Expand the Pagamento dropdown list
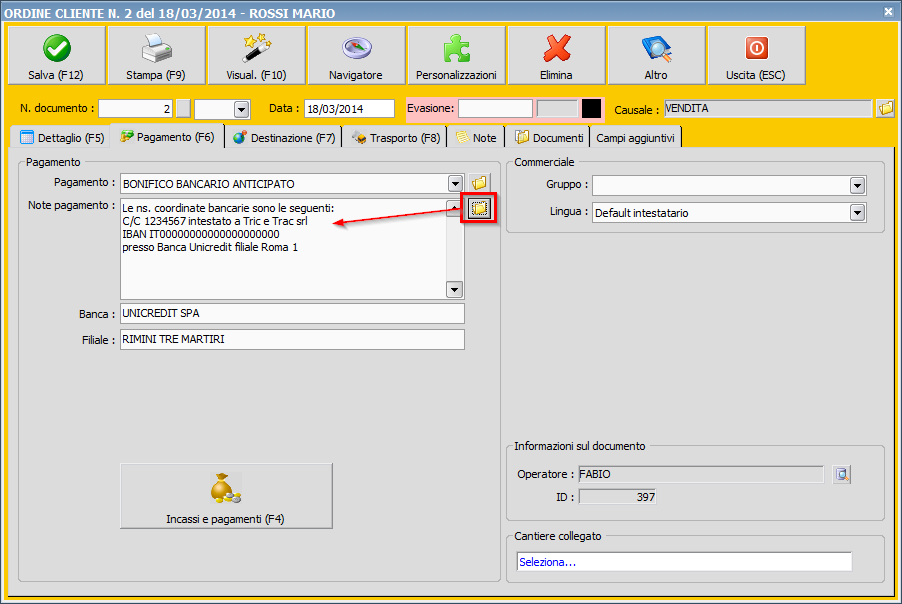The width and height of the screenshot is (902, 604). (x=455, y=183)
